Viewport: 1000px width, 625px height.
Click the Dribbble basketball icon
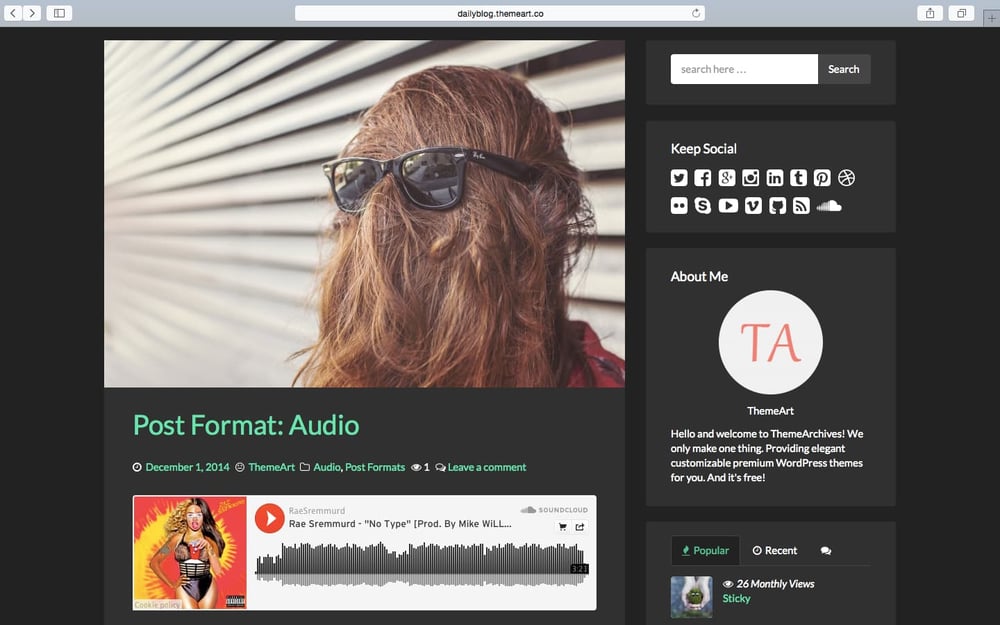(x=847, y=178)
